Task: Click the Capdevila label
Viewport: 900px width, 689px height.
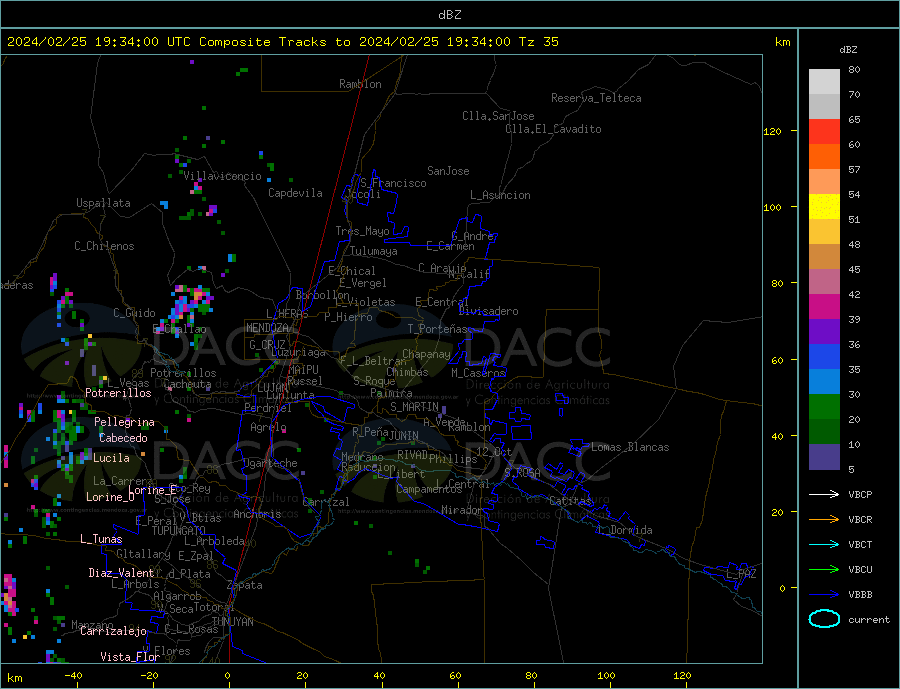Action: pos(295,193)
